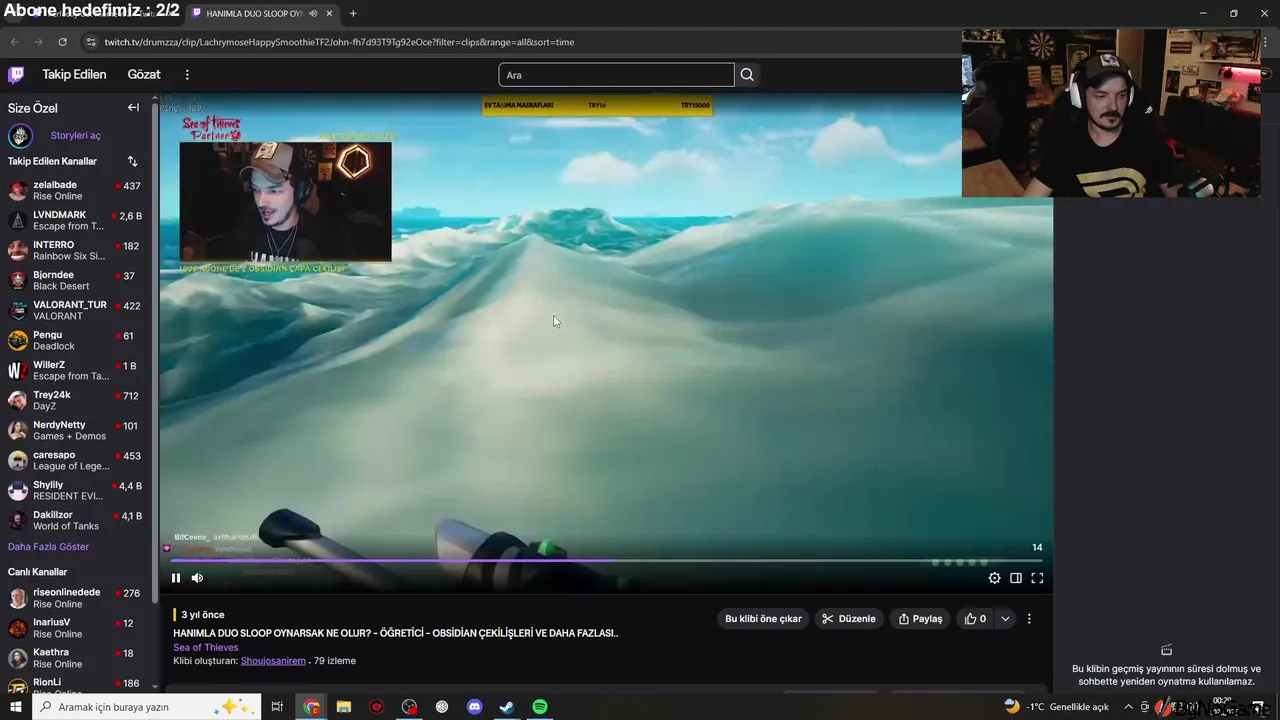
Task: Open Discord on the taskbar
Action: click(x=475, y=707)
